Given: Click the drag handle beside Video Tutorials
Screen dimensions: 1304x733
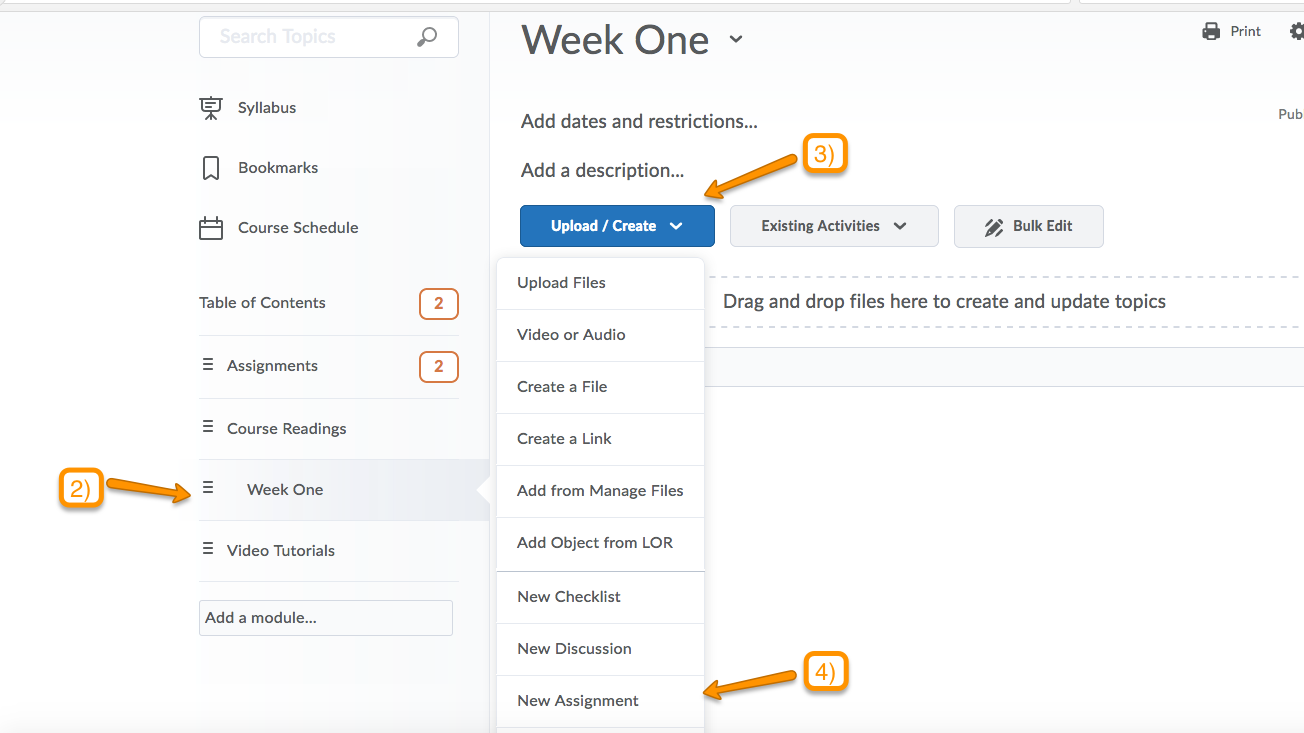Looking at the screenshot, I should point(208,549).
